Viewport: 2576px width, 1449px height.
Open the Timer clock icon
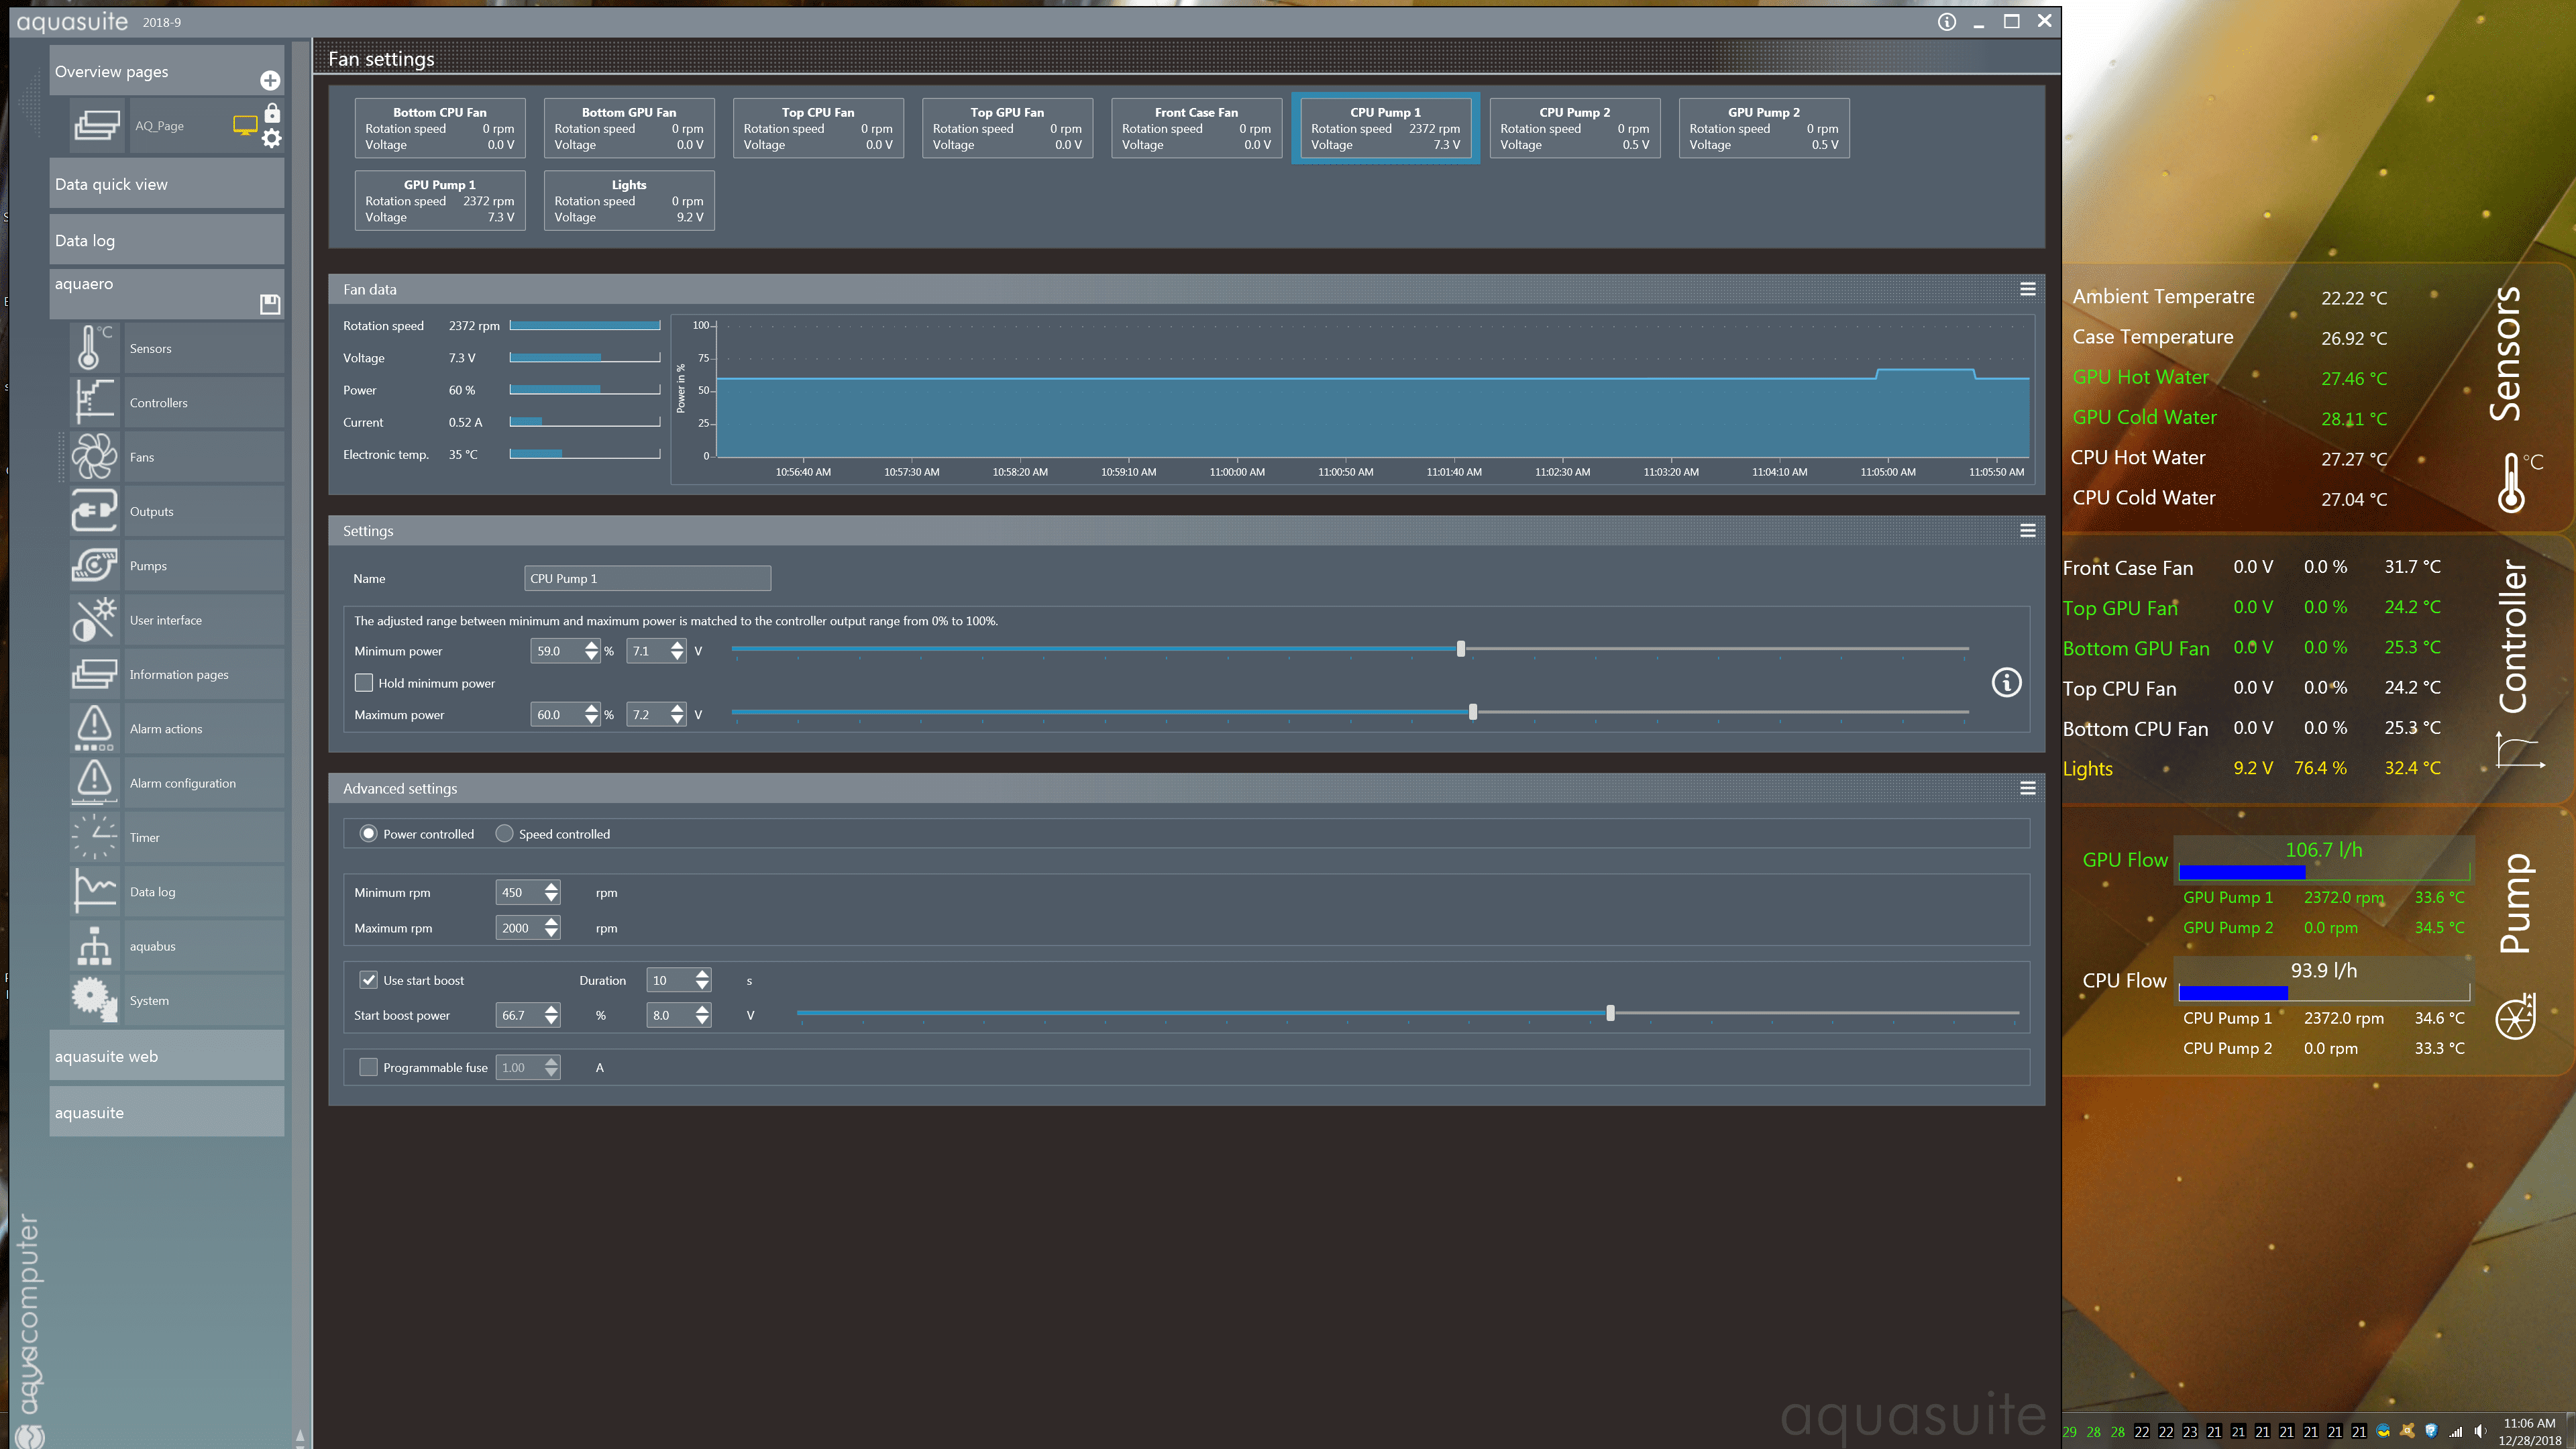94,837
